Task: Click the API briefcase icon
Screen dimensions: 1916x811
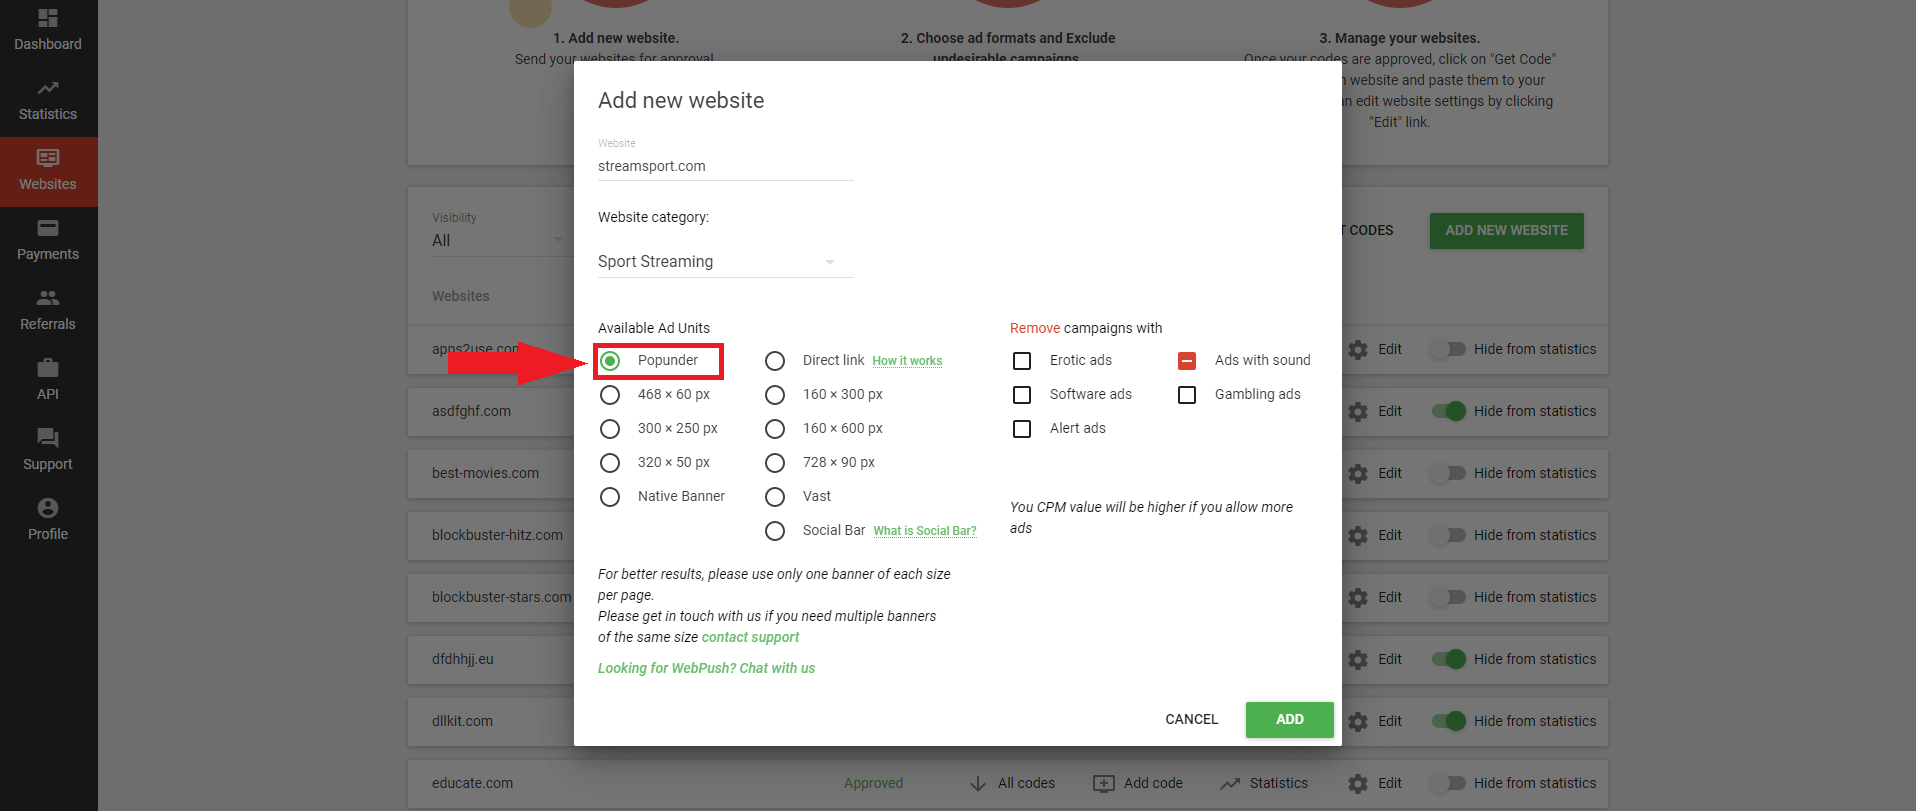Action: click(x=48, y=368)
